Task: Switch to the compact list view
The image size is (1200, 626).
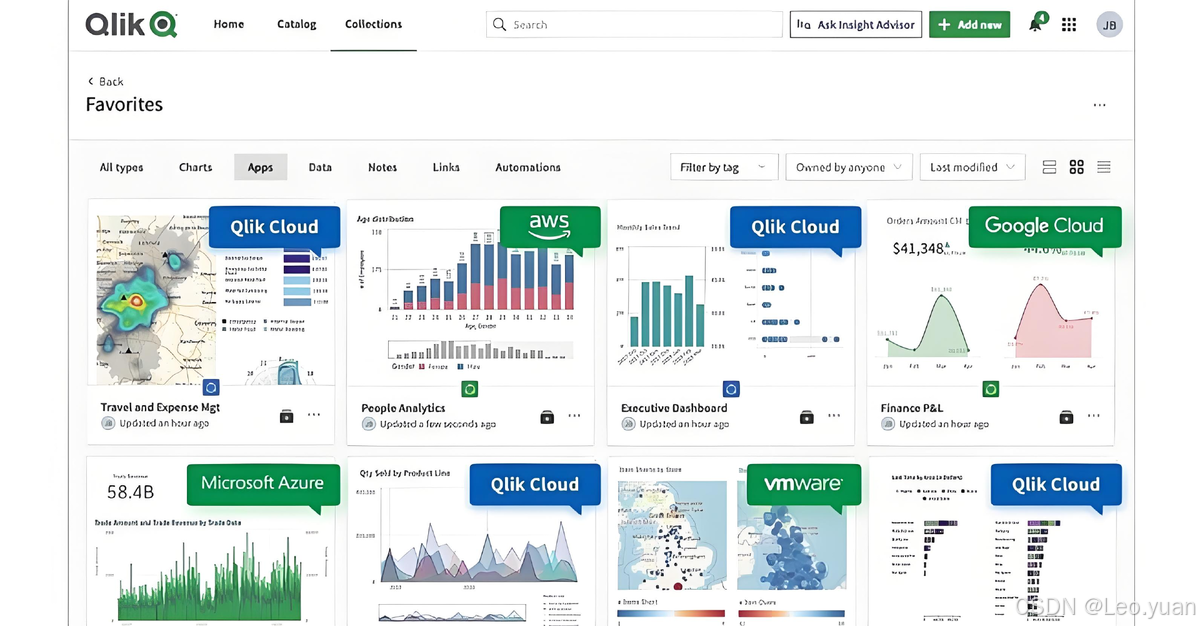Action: tap(1103, 167)
